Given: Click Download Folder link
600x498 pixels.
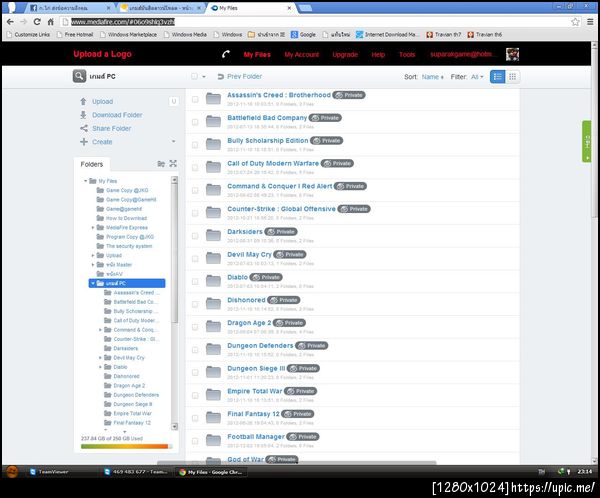Looking at the screenshot, I should 117,115.
